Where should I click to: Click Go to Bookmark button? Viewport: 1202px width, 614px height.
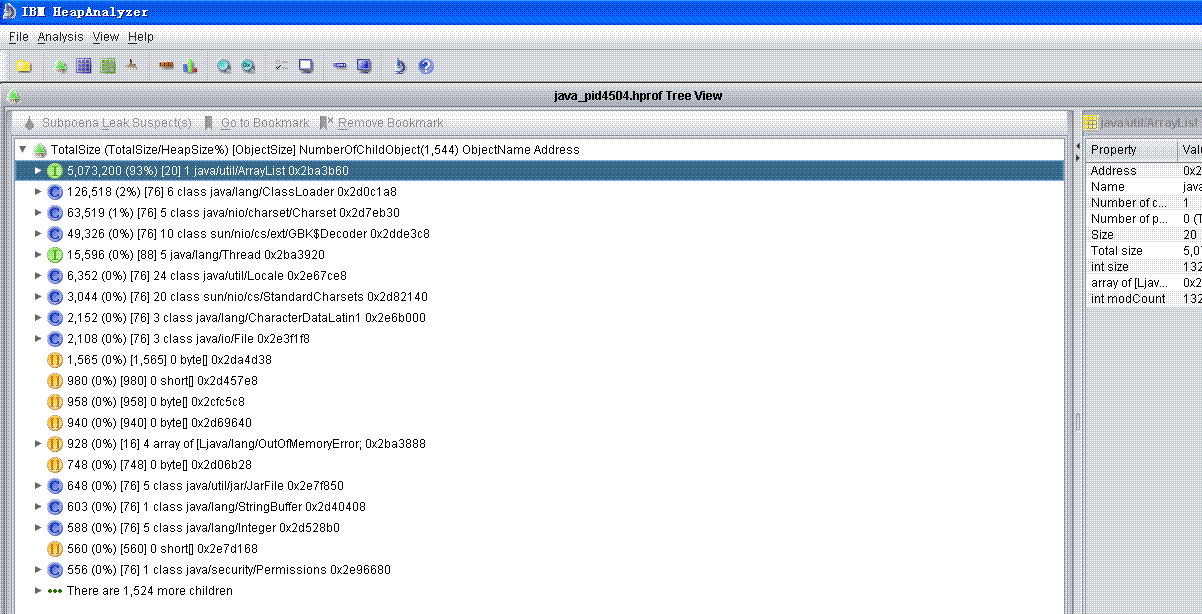(x=257, y=123)
